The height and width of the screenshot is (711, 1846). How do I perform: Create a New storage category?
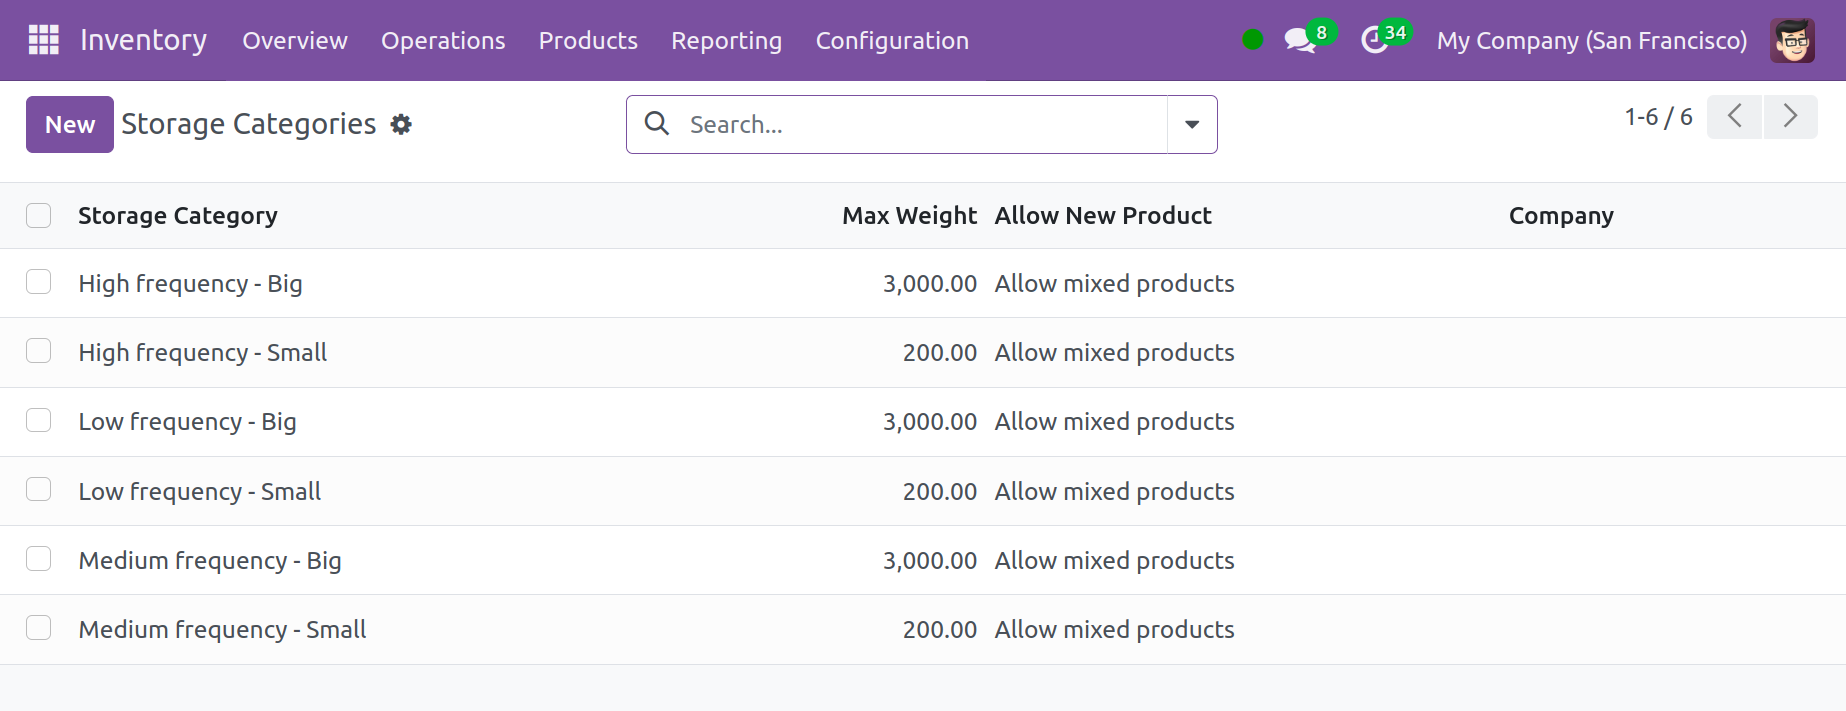[70, 124]
